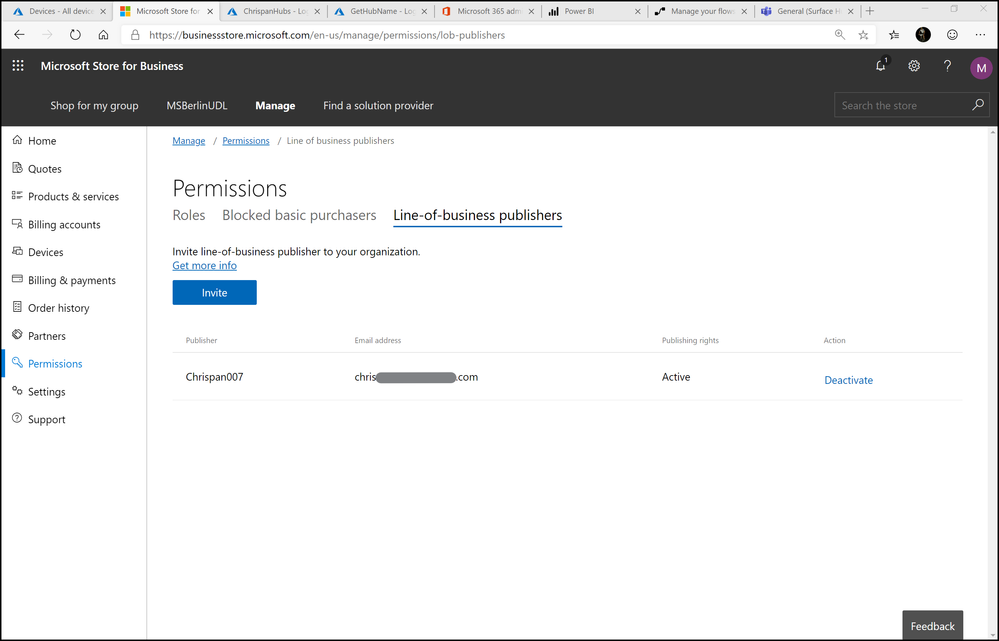Switch to General (Surface Hub) Teams tab
The width and height of the screenshot is (999, 641).
[x=808, y=11]
